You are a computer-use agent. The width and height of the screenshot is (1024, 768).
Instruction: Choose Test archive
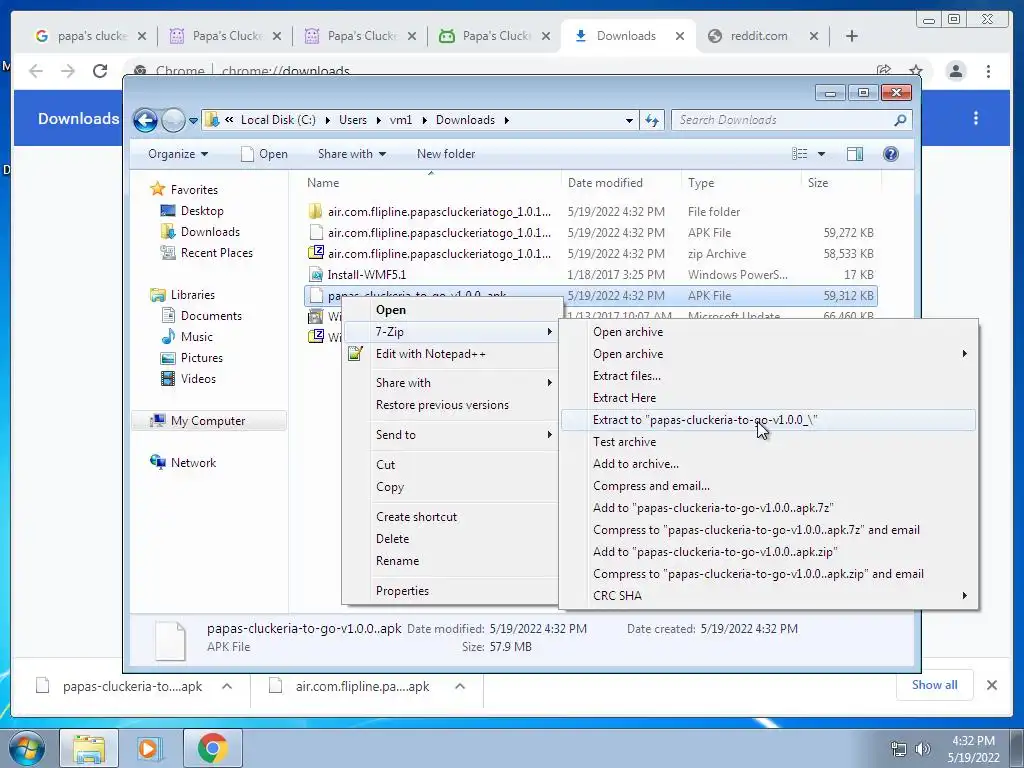click(769, 442)
